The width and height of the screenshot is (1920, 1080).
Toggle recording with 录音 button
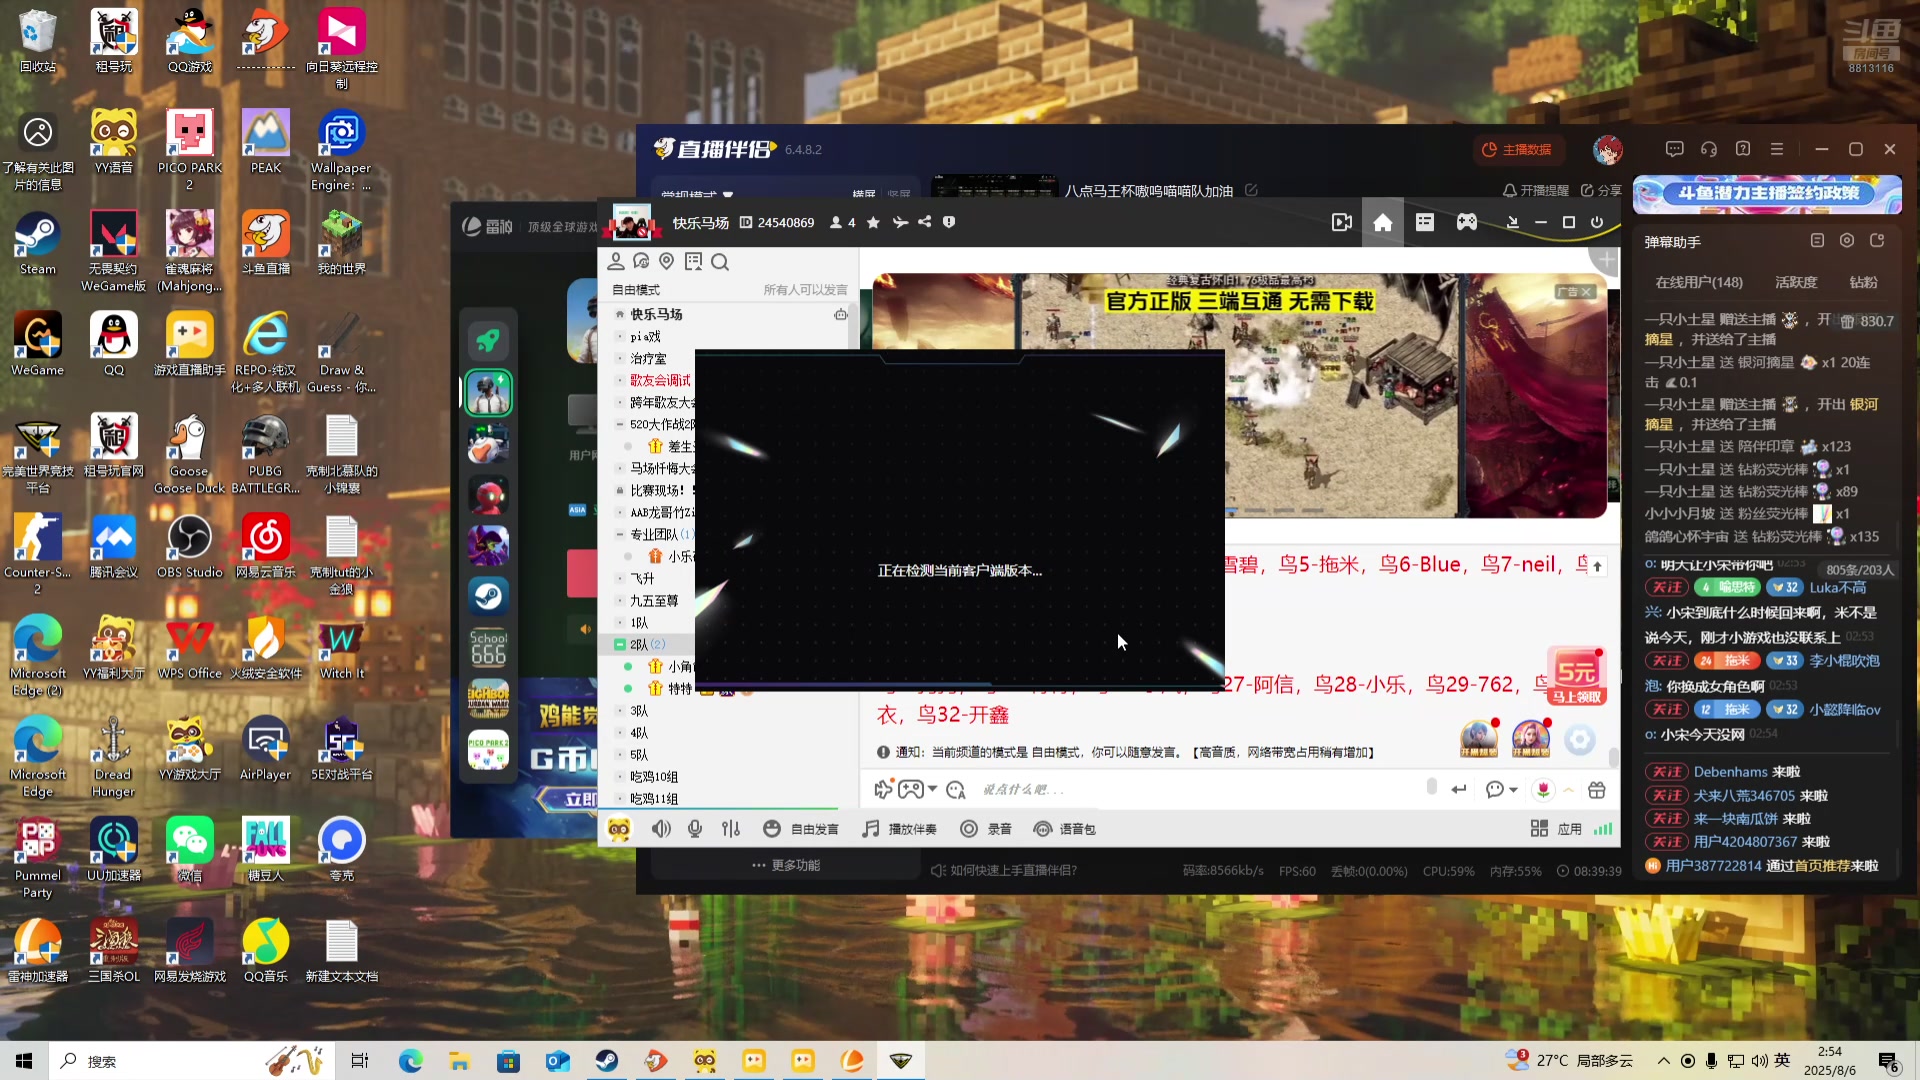click(986, 829)
